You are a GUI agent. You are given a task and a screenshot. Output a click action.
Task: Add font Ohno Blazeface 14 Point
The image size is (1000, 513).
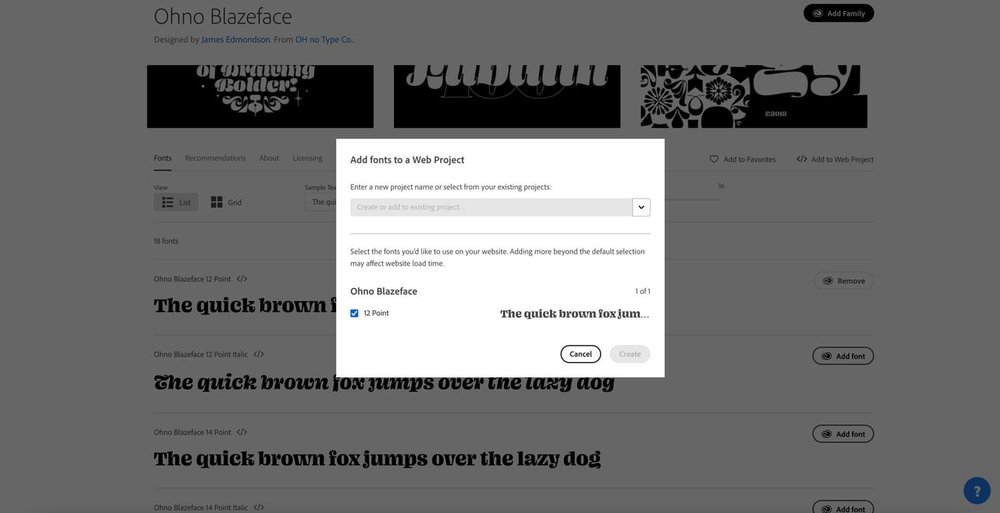tap(843, 434)
